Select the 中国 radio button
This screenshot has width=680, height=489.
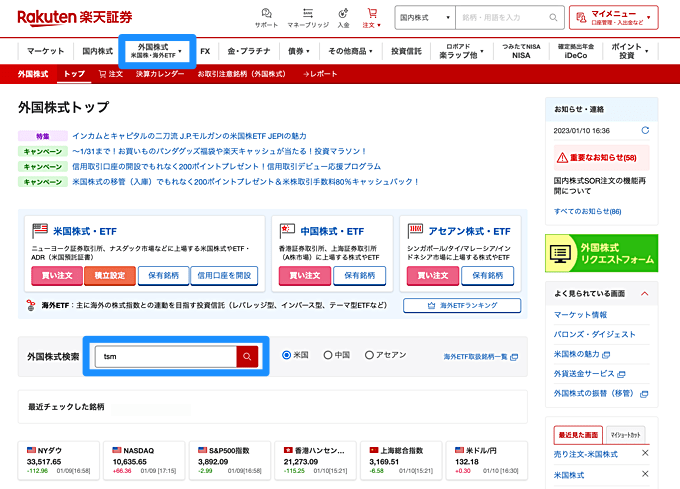[328, 355]
